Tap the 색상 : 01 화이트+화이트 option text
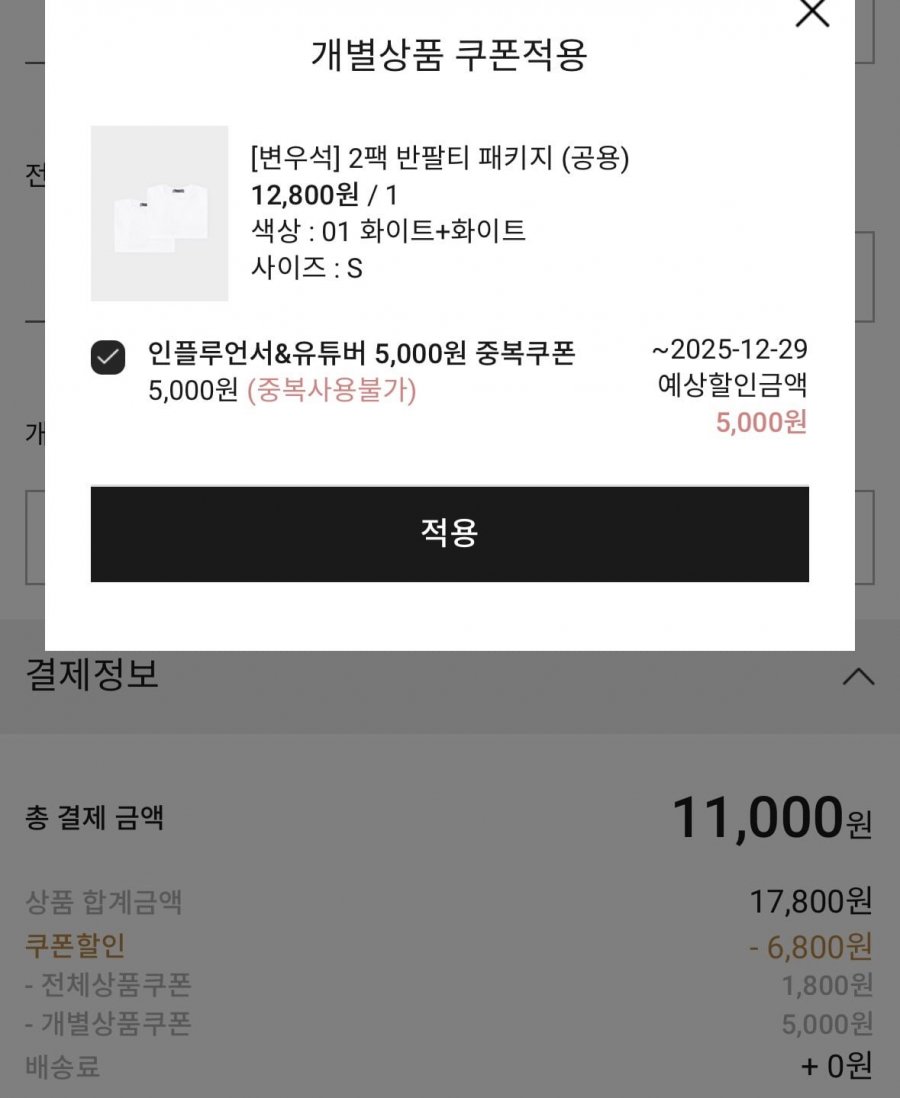 [x=388, y=231]
